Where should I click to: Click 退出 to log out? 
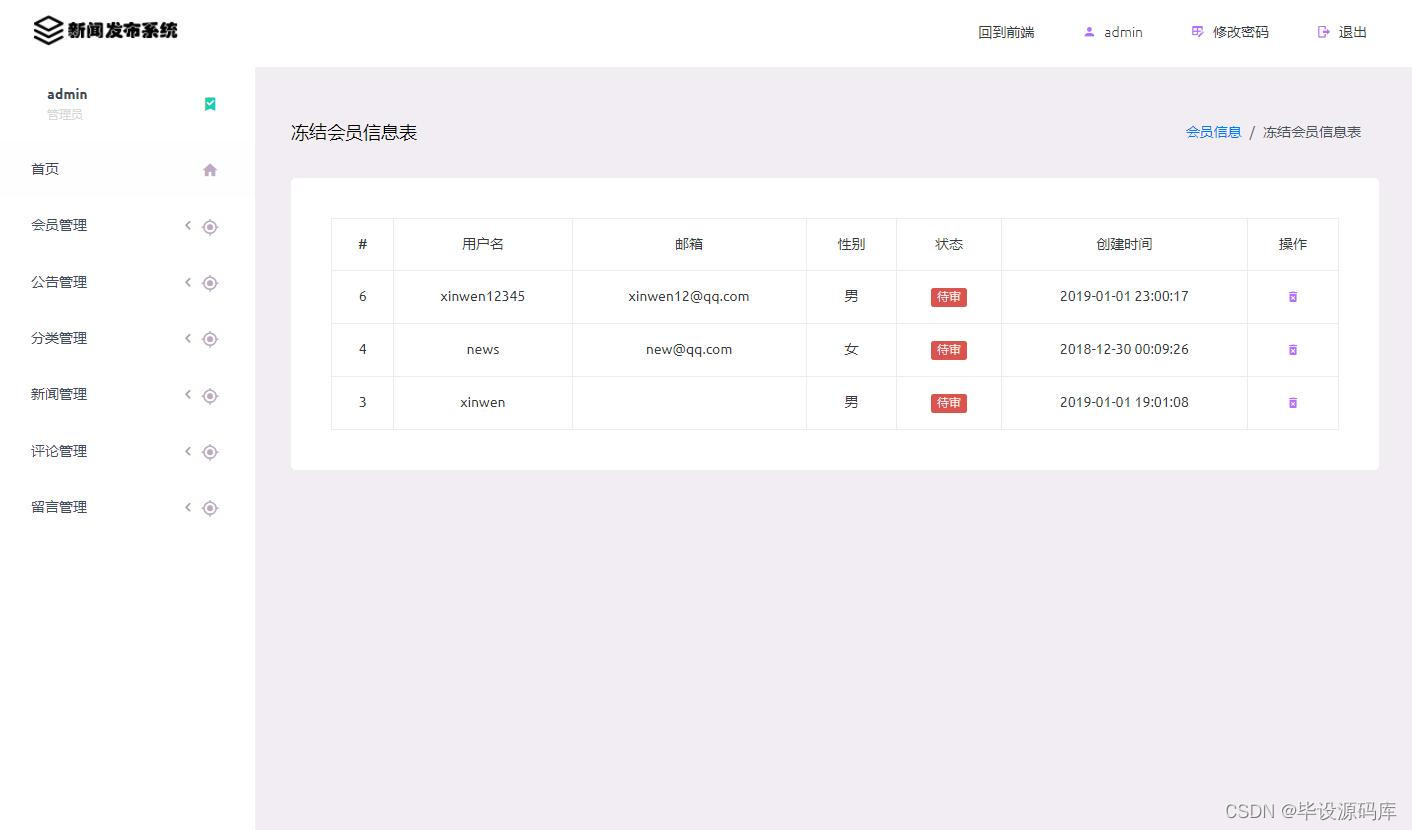[x=1352, y=32]
